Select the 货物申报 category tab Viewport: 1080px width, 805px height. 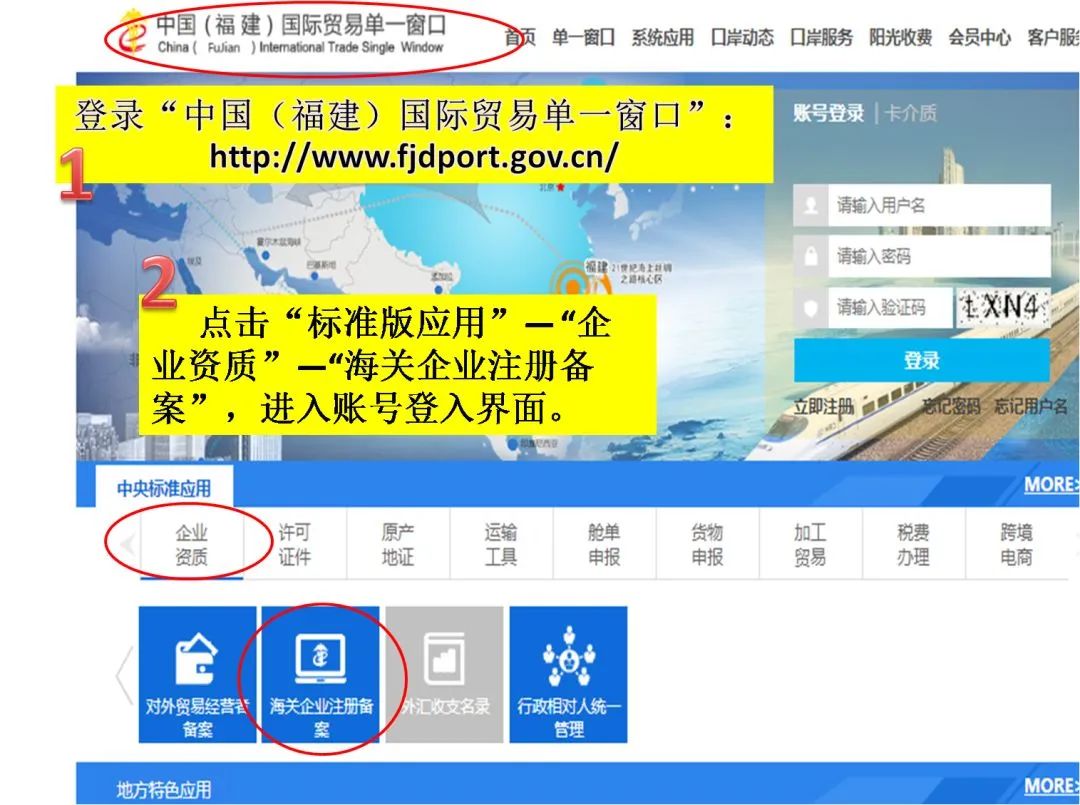coord(707,545)
